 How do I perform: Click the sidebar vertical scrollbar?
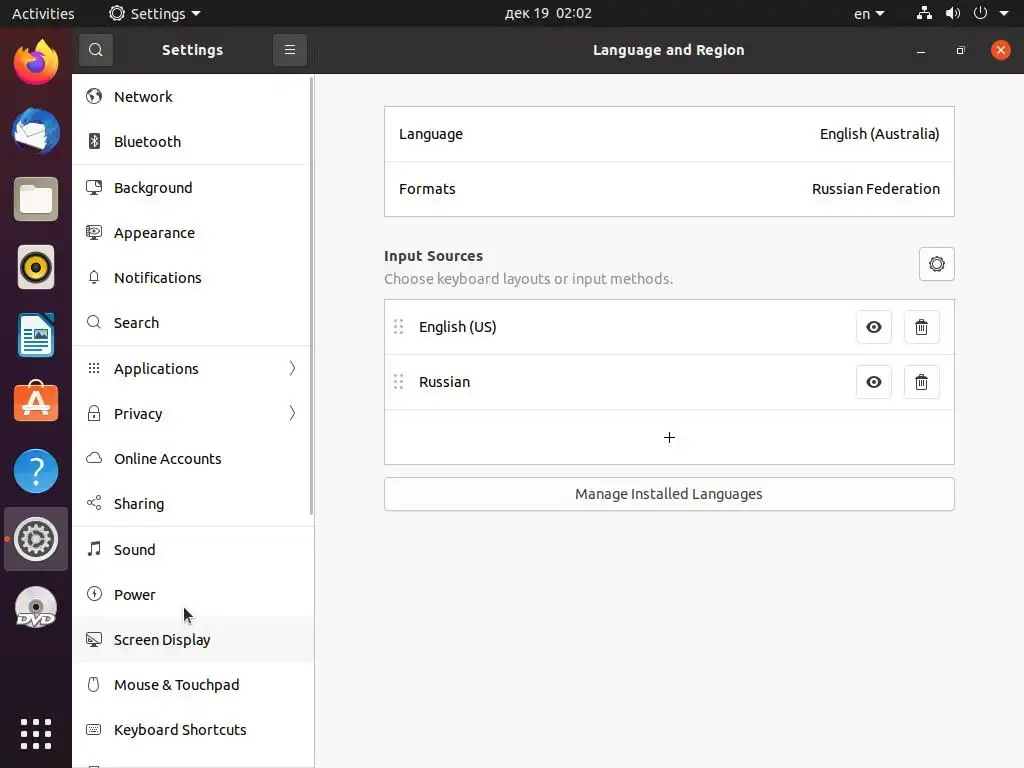[x=311, y=300]
